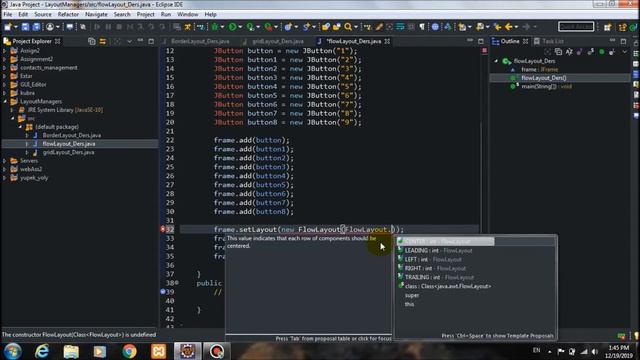Viewport: 640px width, 360px height.
Task: Open the Source menu
Action: (43, 14)
